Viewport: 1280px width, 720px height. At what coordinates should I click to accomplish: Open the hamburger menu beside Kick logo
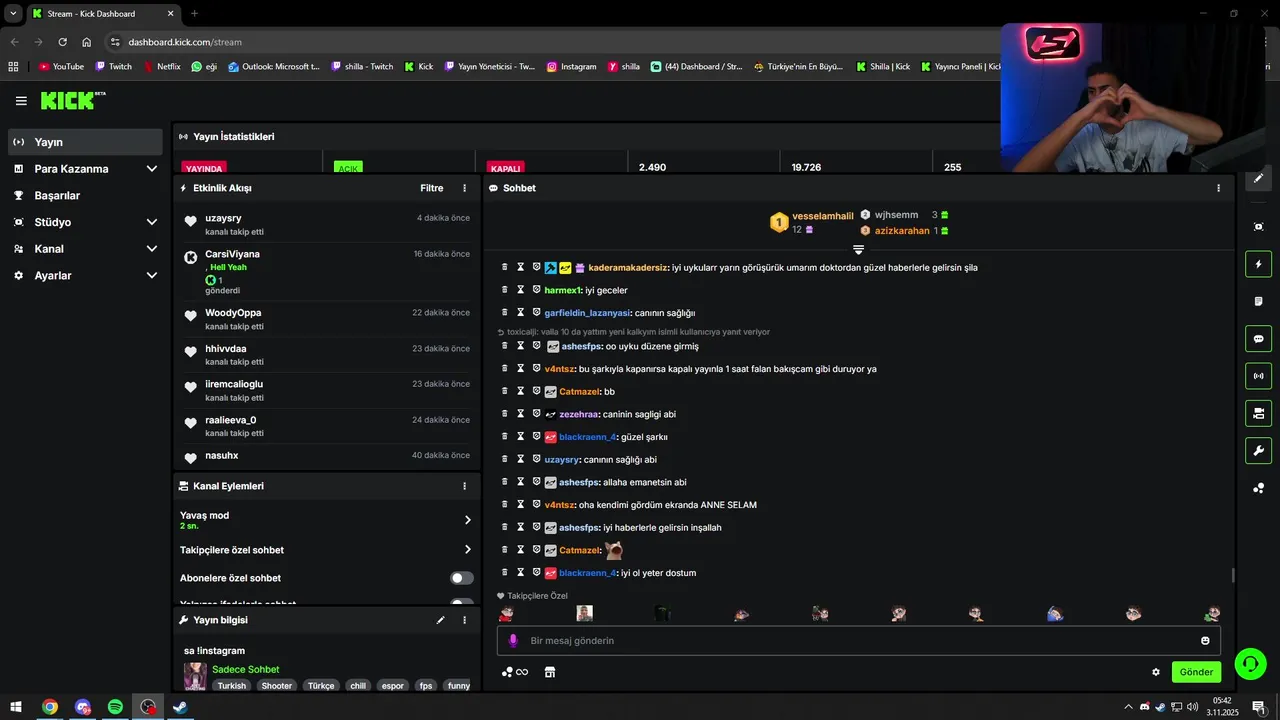21,101
